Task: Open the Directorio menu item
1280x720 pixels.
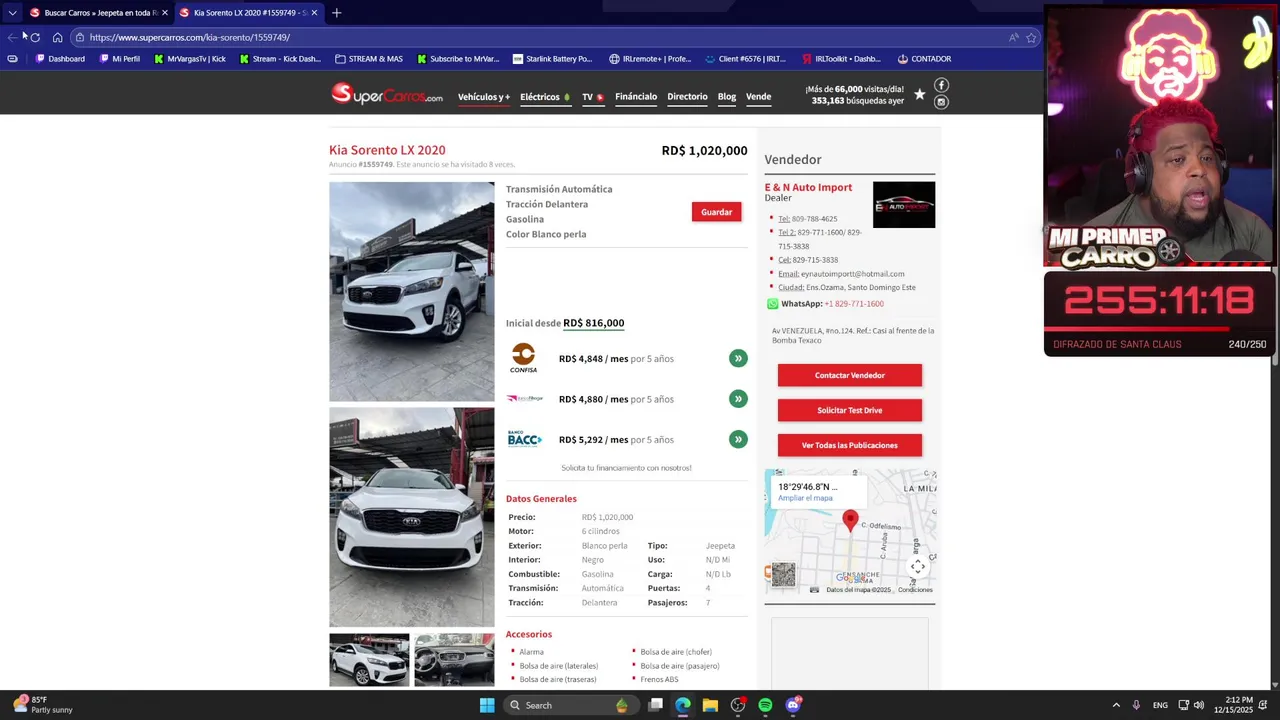Action: 687,97
